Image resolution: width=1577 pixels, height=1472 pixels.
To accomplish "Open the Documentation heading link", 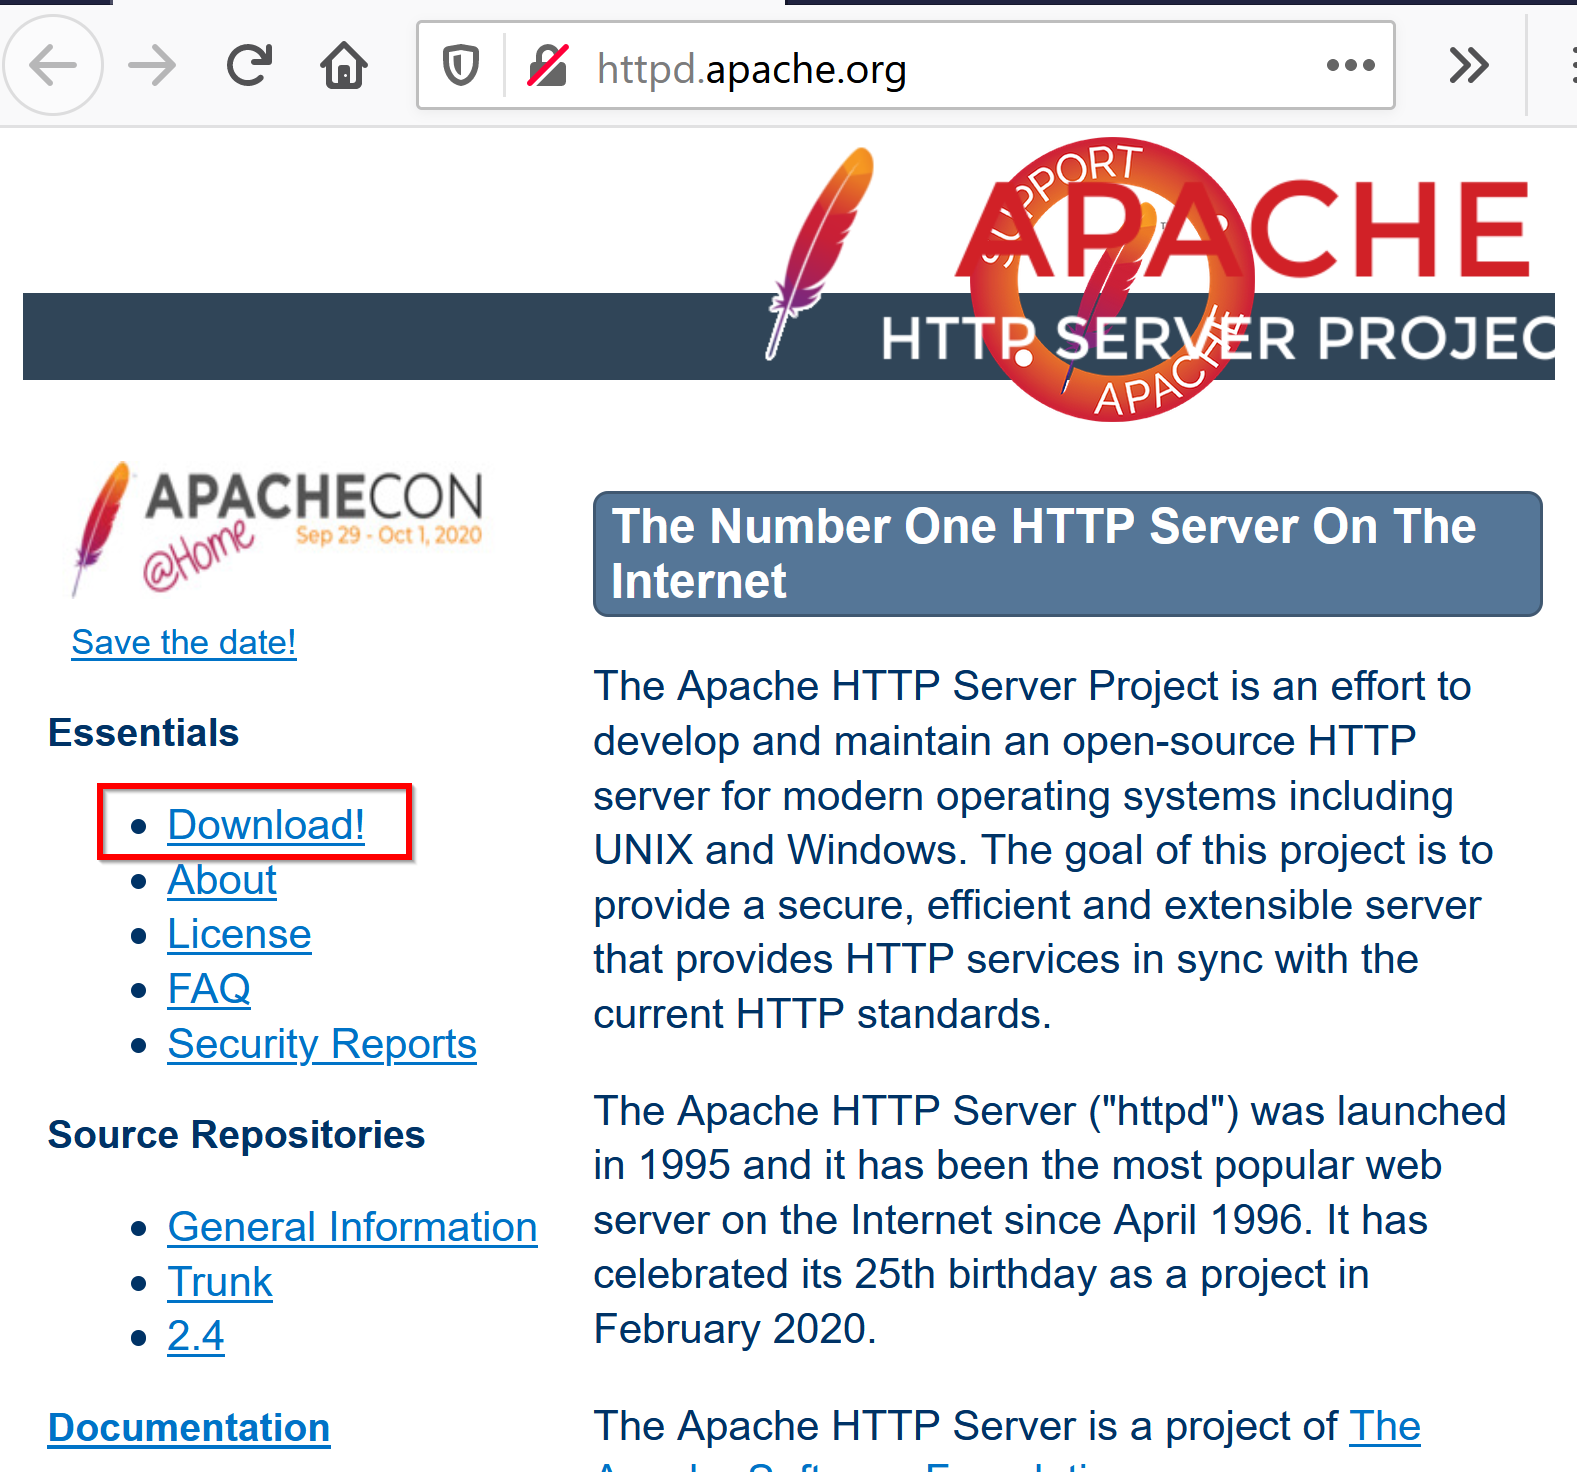I will (x=189, y=1428).
